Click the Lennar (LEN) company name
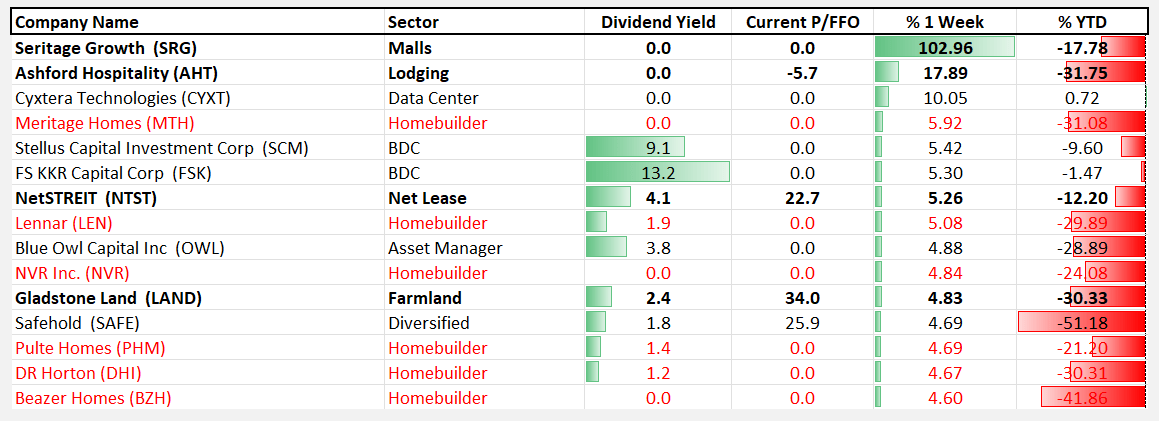 point(64,223)
